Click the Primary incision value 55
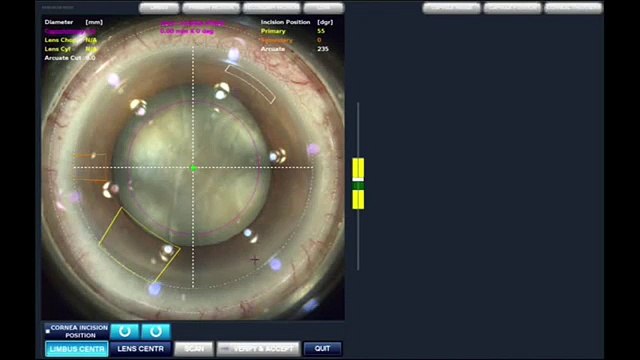 tap(321, 31)
